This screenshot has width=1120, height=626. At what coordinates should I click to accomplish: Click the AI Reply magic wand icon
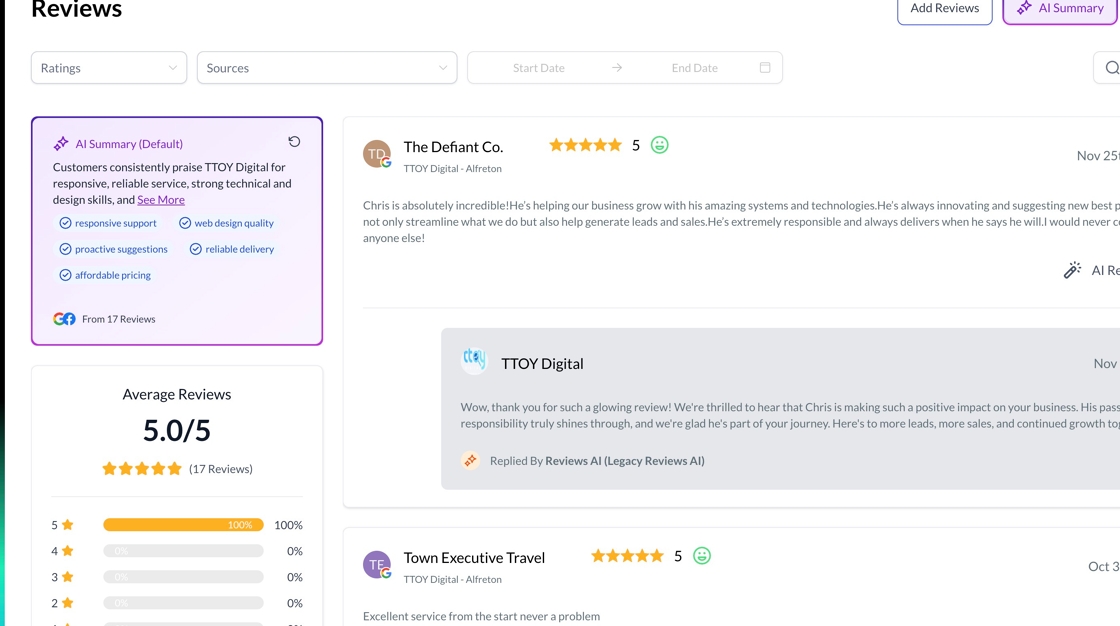(x=1072, y=269)
